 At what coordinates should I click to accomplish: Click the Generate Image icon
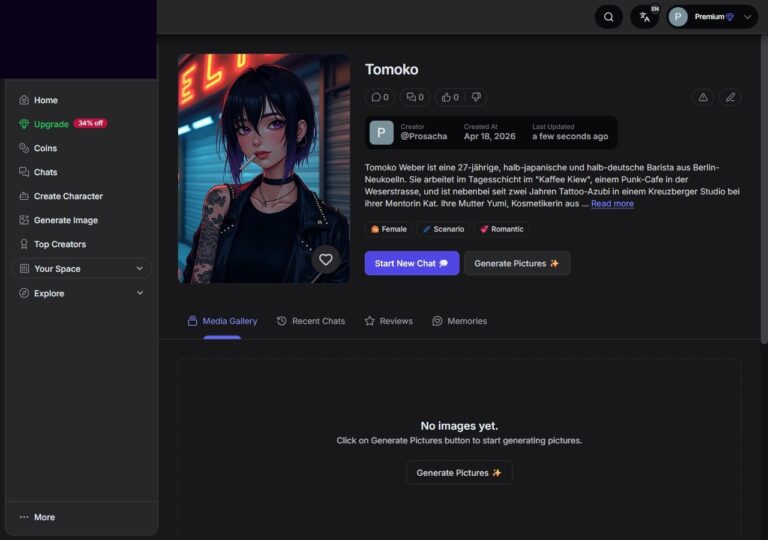[24, 220]
